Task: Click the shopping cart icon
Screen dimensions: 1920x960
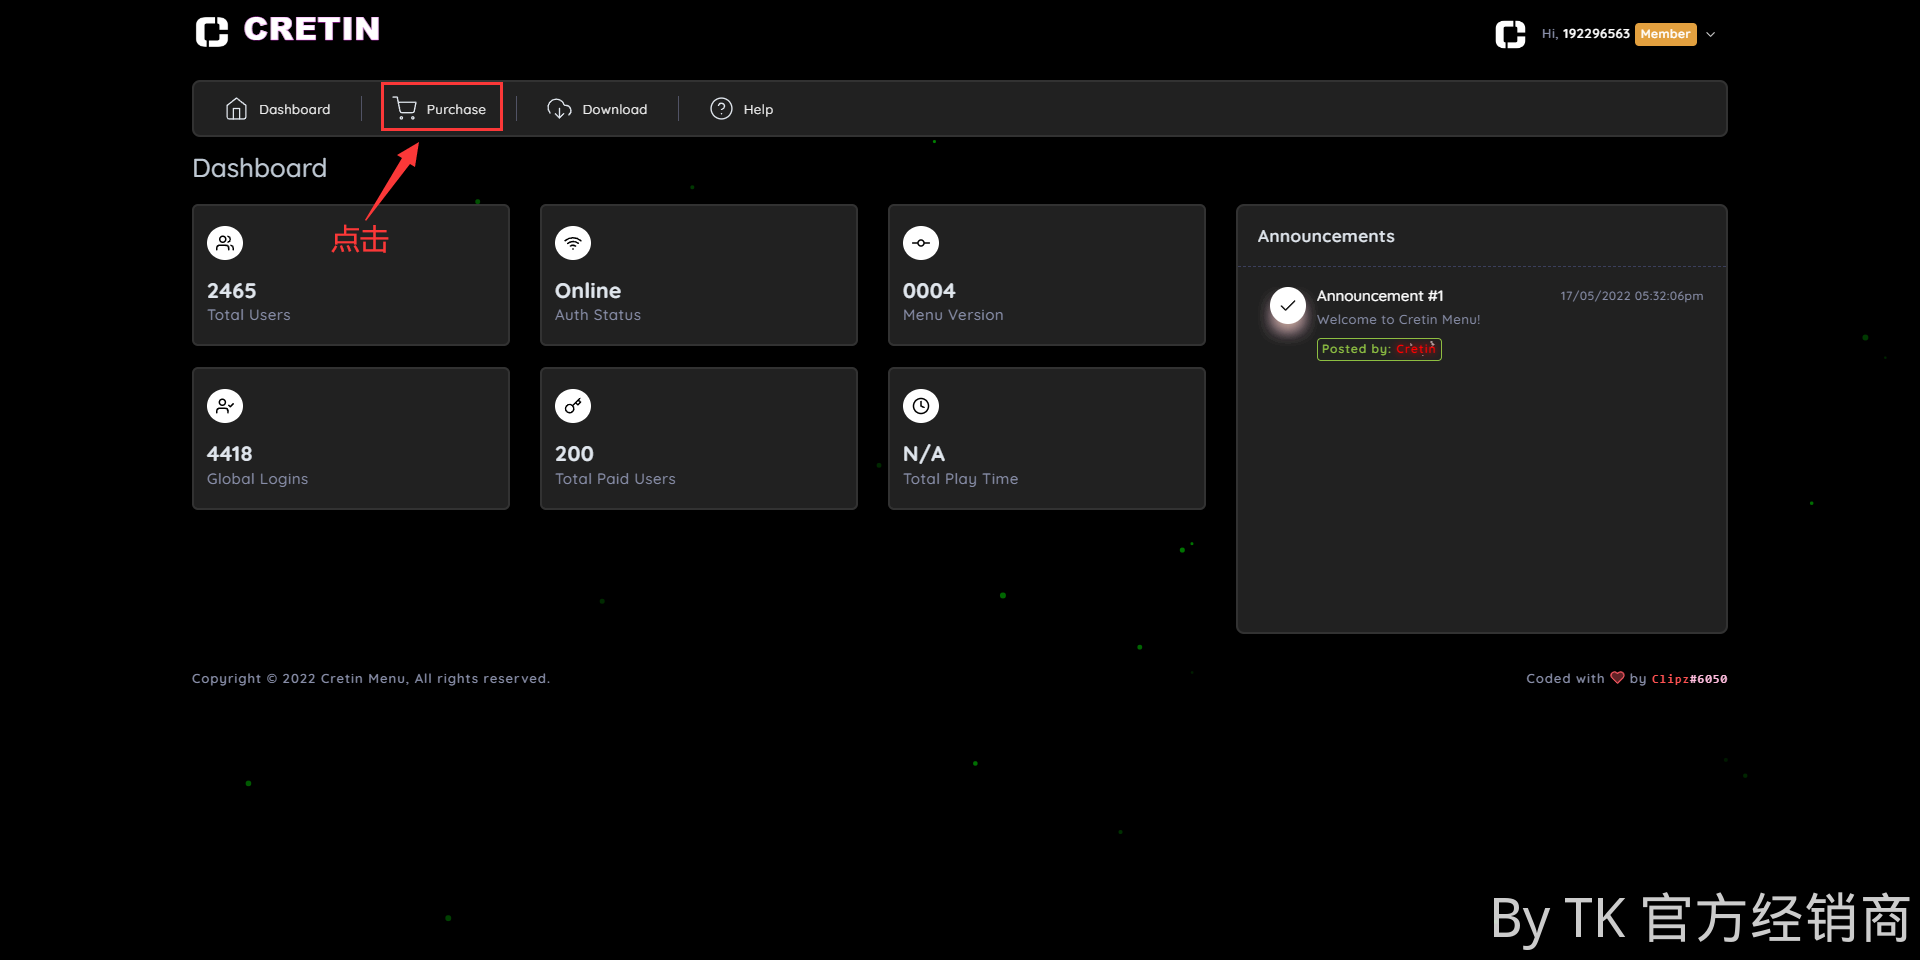Action: pyautogui.click(x=405, y=108)
